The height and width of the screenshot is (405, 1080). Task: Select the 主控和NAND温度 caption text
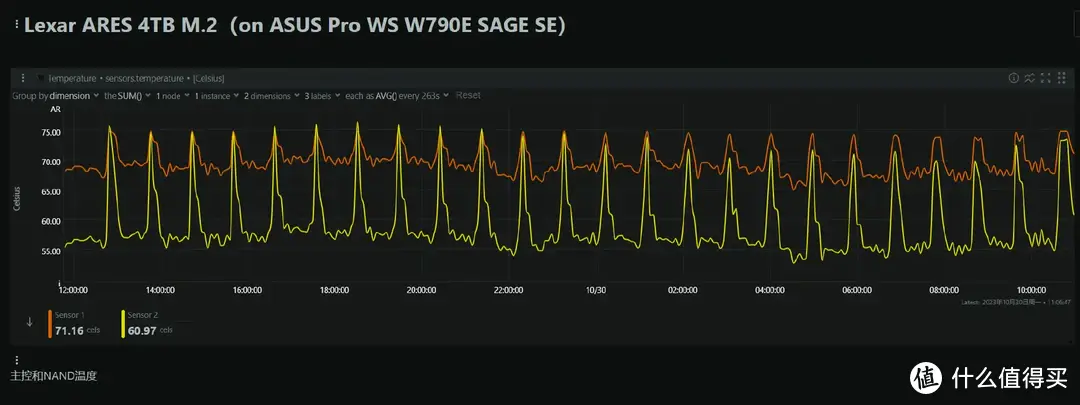(54, 376)
